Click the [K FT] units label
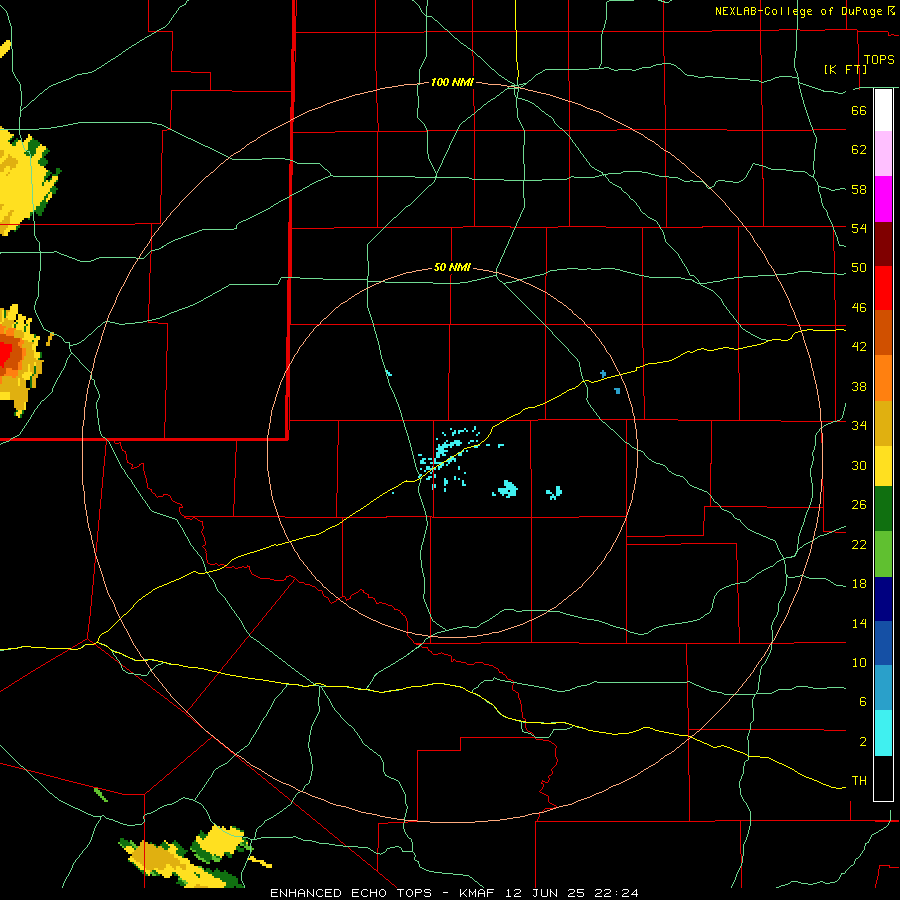 [845, 69]
